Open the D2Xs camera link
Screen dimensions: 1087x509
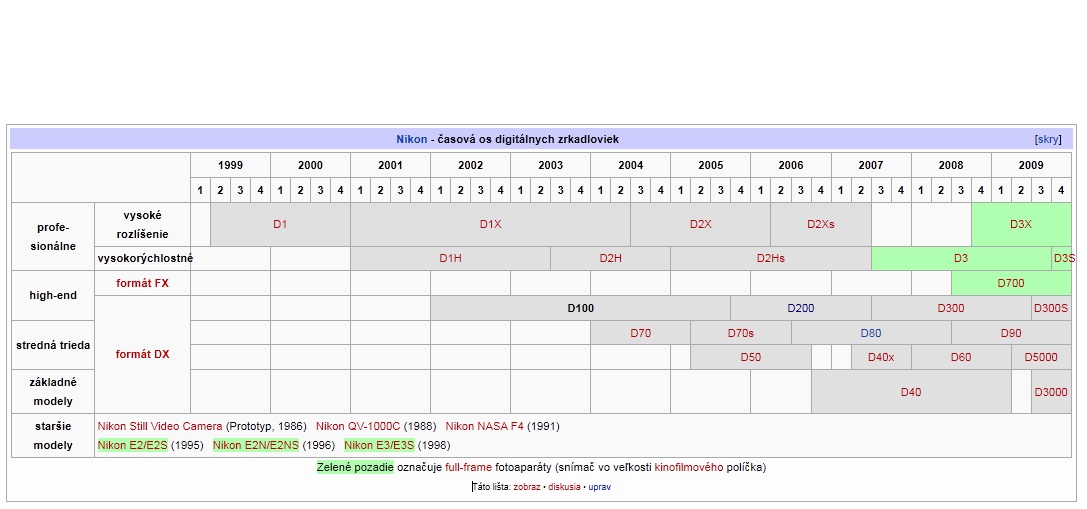pos(821,225)
